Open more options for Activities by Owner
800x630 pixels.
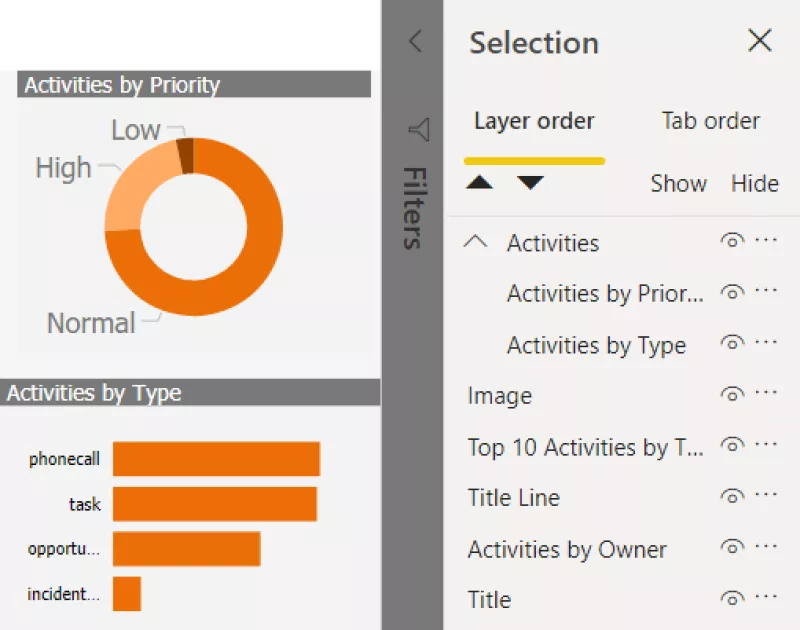766,547
